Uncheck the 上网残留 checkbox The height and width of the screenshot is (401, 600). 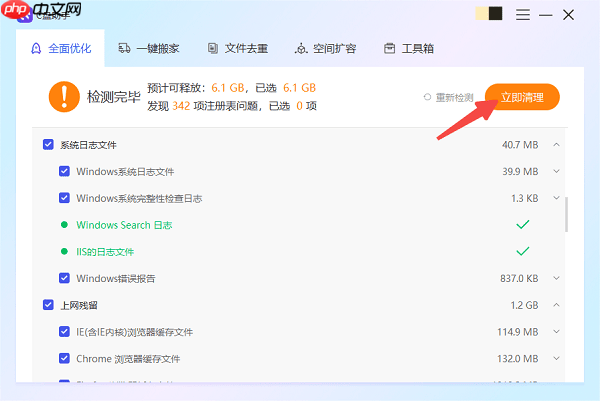click(48, 305)
